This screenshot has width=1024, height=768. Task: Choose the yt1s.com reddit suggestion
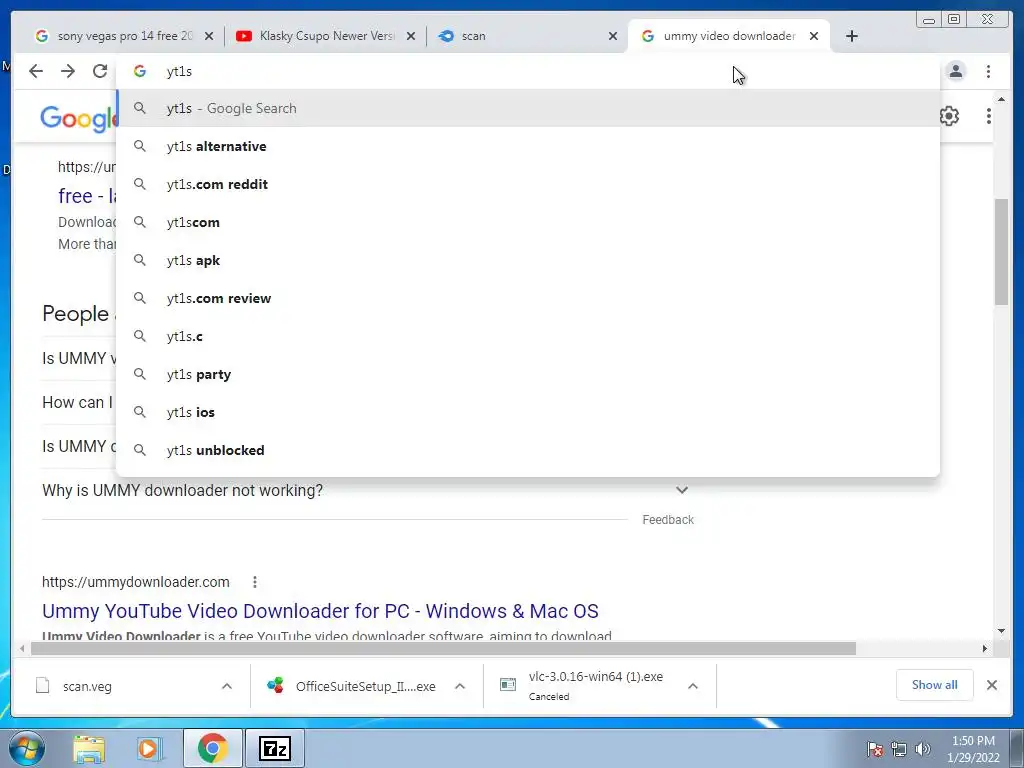pos(528,184)
